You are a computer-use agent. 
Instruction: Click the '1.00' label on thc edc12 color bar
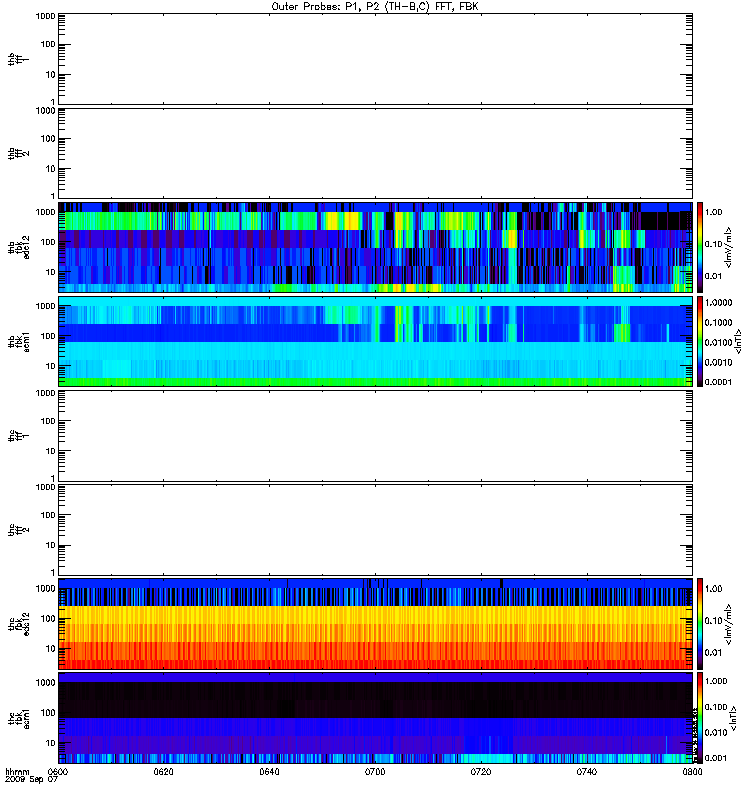click(714, 589)
